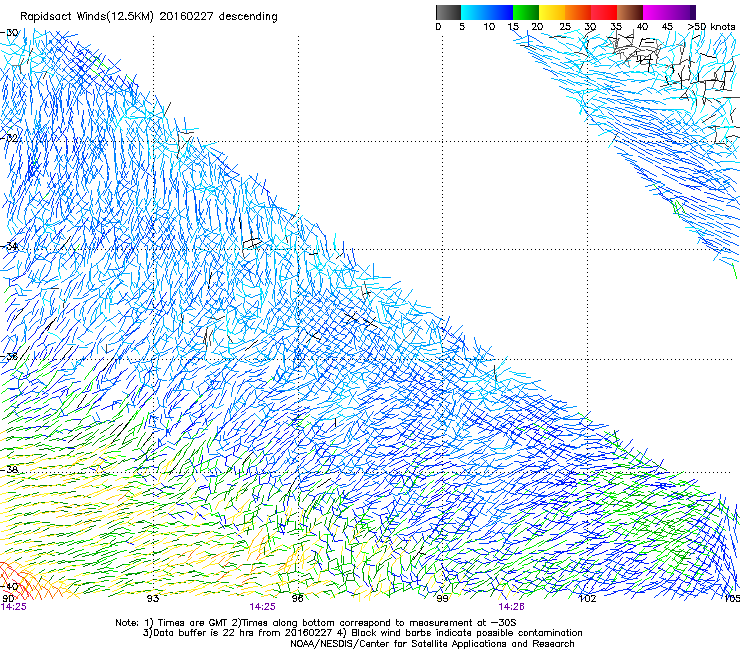Click the orange 25-30 knots legend swatch

(578, 12)
